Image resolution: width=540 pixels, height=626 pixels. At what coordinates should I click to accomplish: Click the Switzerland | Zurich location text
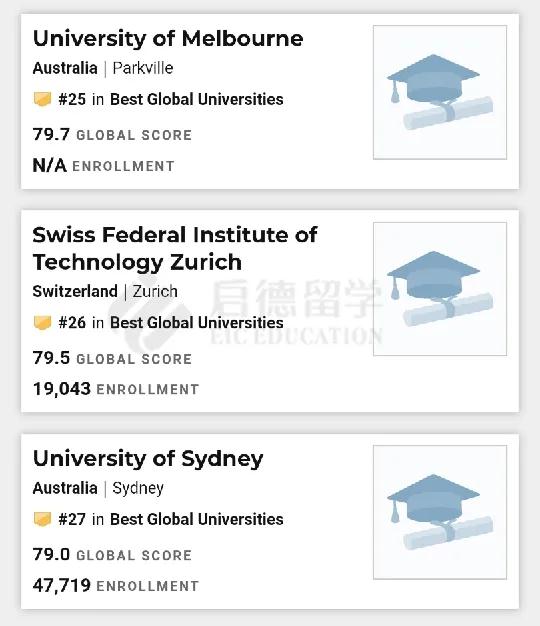coord(105,291)
